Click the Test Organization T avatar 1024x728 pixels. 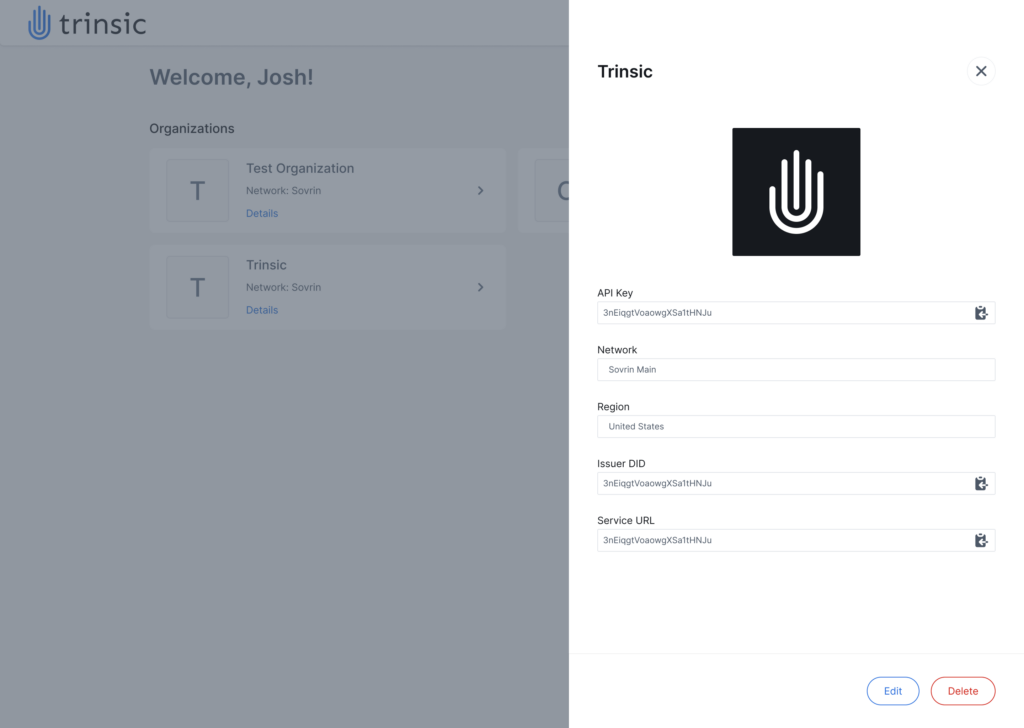[x=197, y=191]
